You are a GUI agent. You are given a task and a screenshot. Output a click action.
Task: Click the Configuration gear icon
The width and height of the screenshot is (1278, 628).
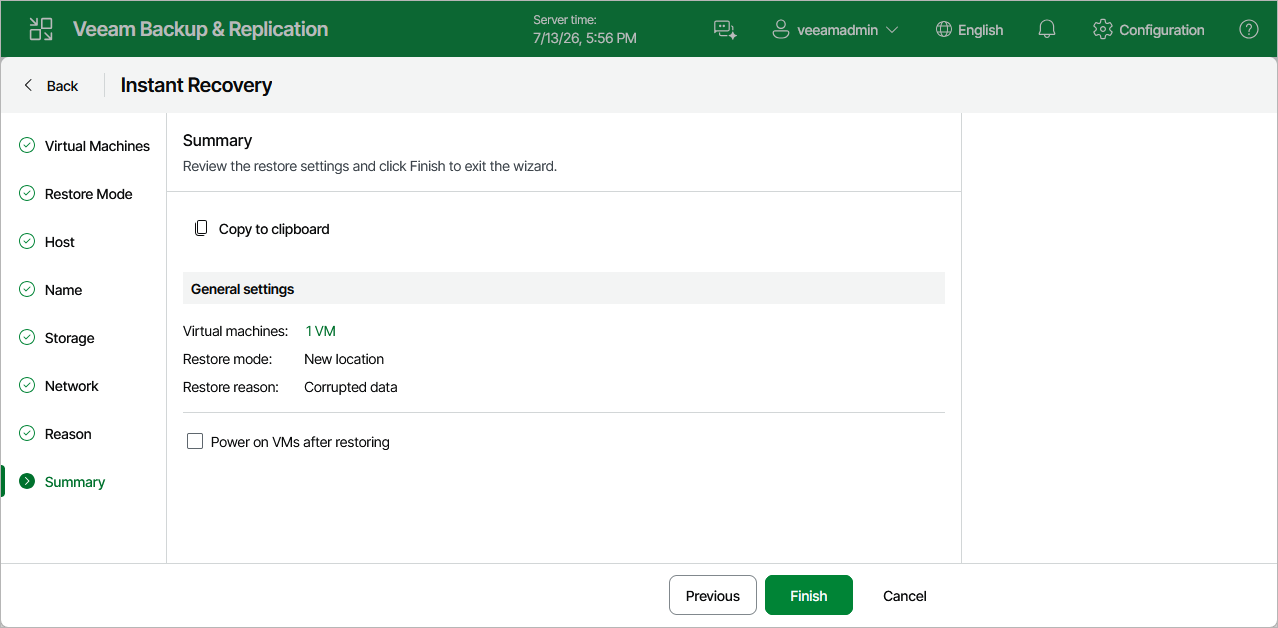click(x=1103, y=29)
